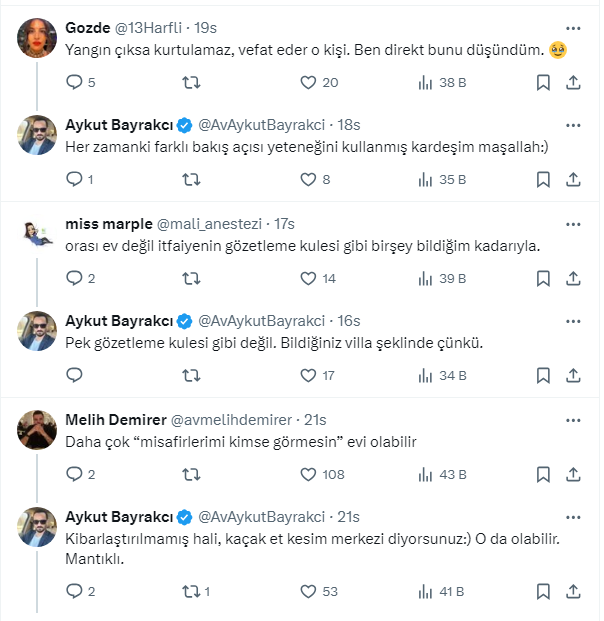Reply to Gozde's tweet about the fire
Screen dimensions: 604x621
pyautogui.click(x=73, y=84)
